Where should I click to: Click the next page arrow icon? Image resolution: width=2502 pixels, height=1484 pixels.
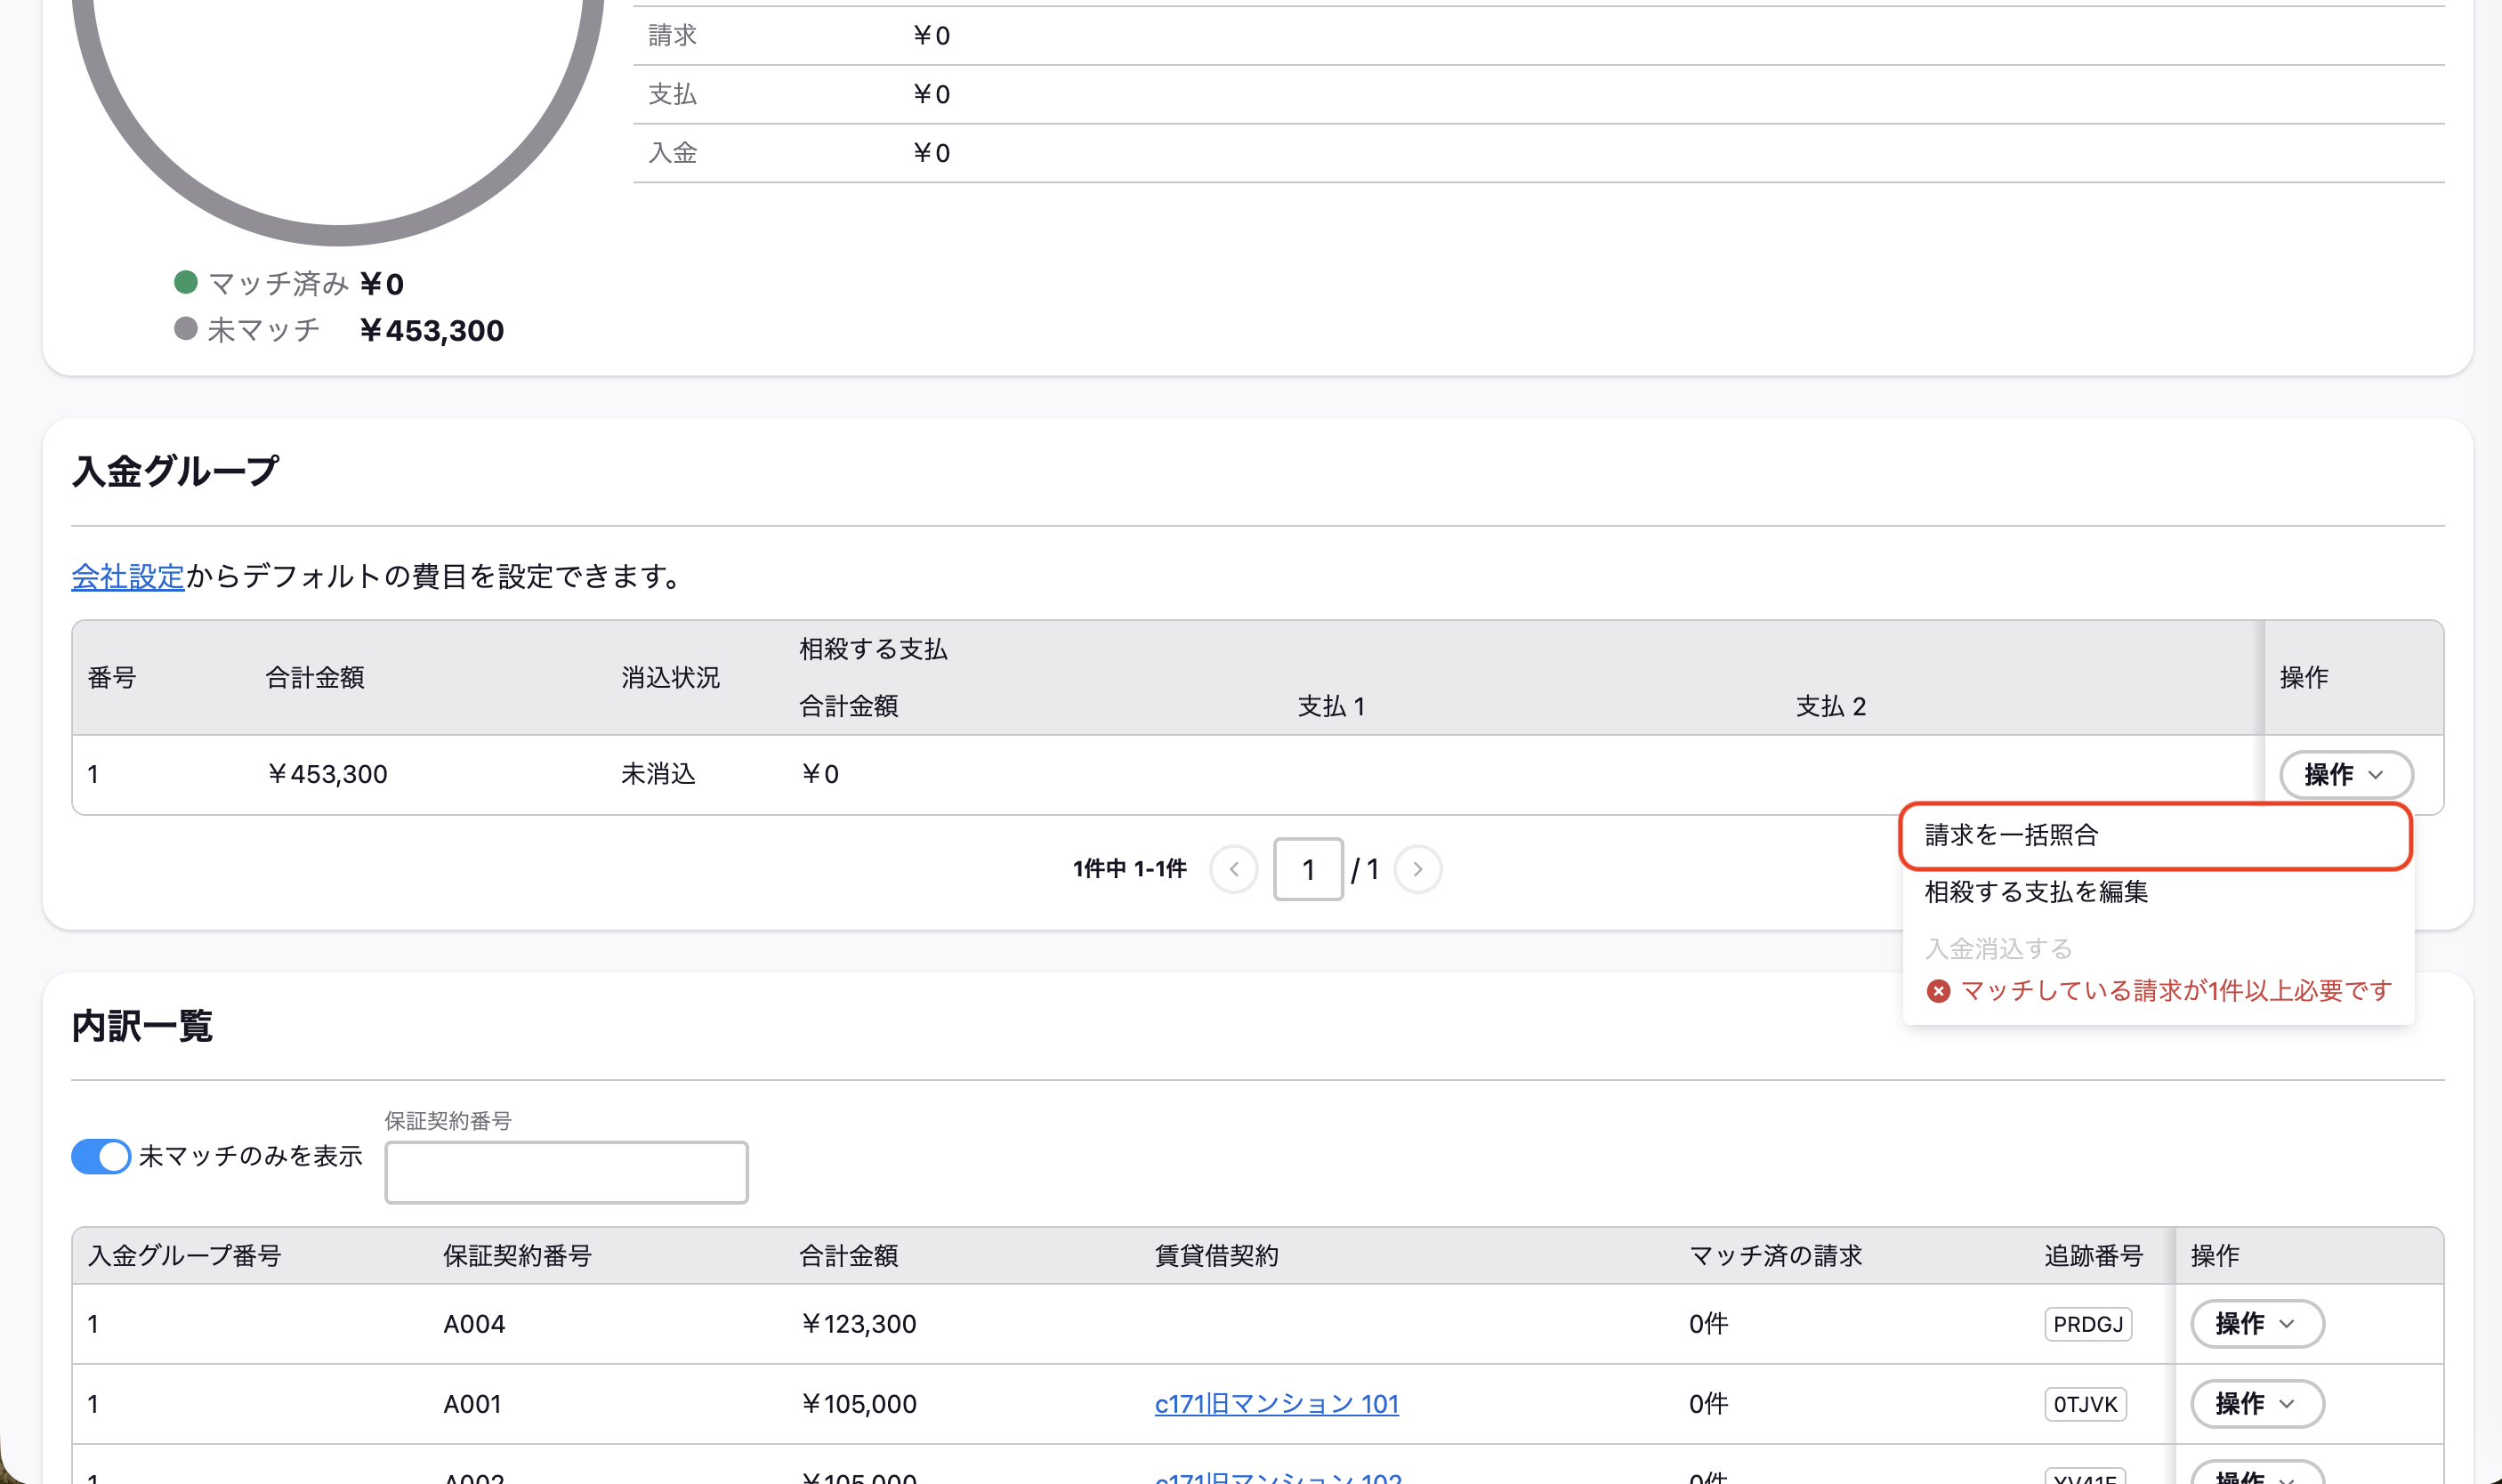(x=1417, y=869)
